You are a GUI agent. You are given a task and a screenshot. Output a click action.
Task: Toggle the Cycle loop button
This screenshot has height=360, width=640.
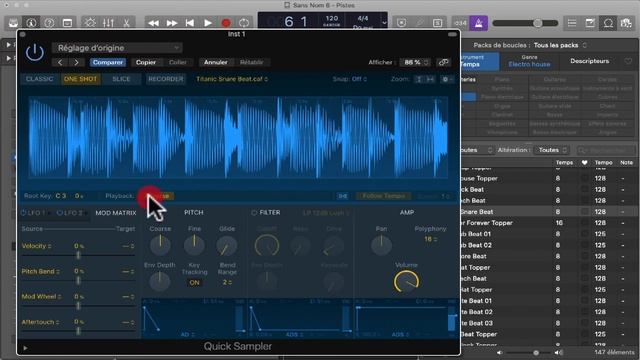pyautogui.click(x=244, y=23)
